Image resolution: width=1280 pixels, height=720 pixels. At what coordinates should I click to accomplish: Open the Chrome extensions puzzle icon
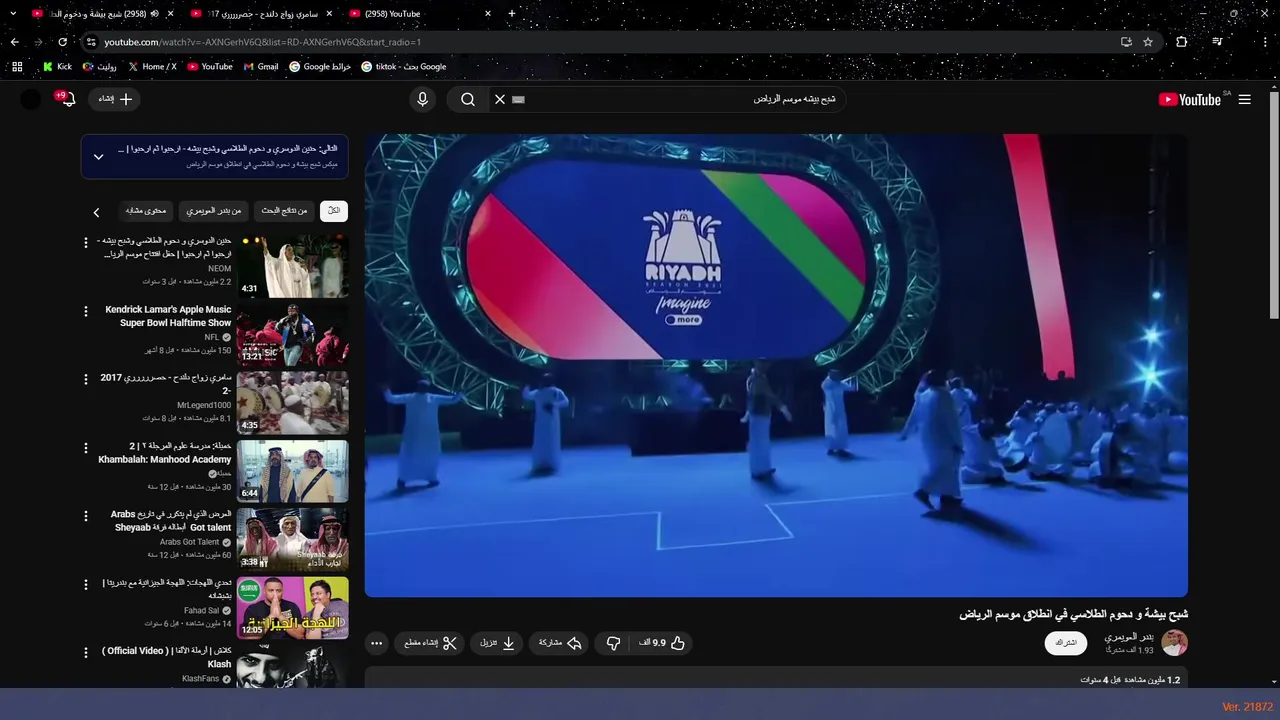1182,42
